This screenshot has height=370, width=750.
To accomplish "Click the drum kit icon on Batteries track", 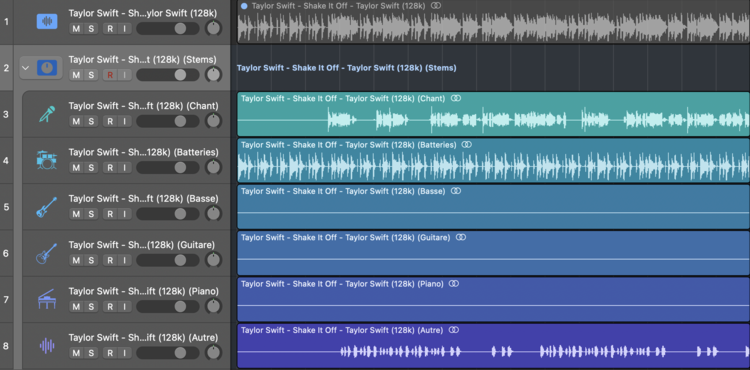I will click(x=47, y=160).
